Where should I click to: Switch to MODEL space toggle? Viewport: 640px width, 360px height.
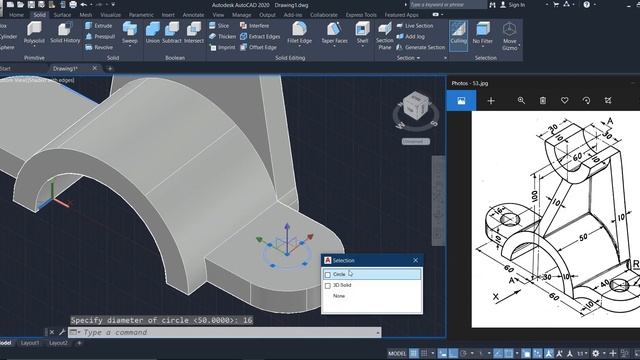(x=397, y=353)
